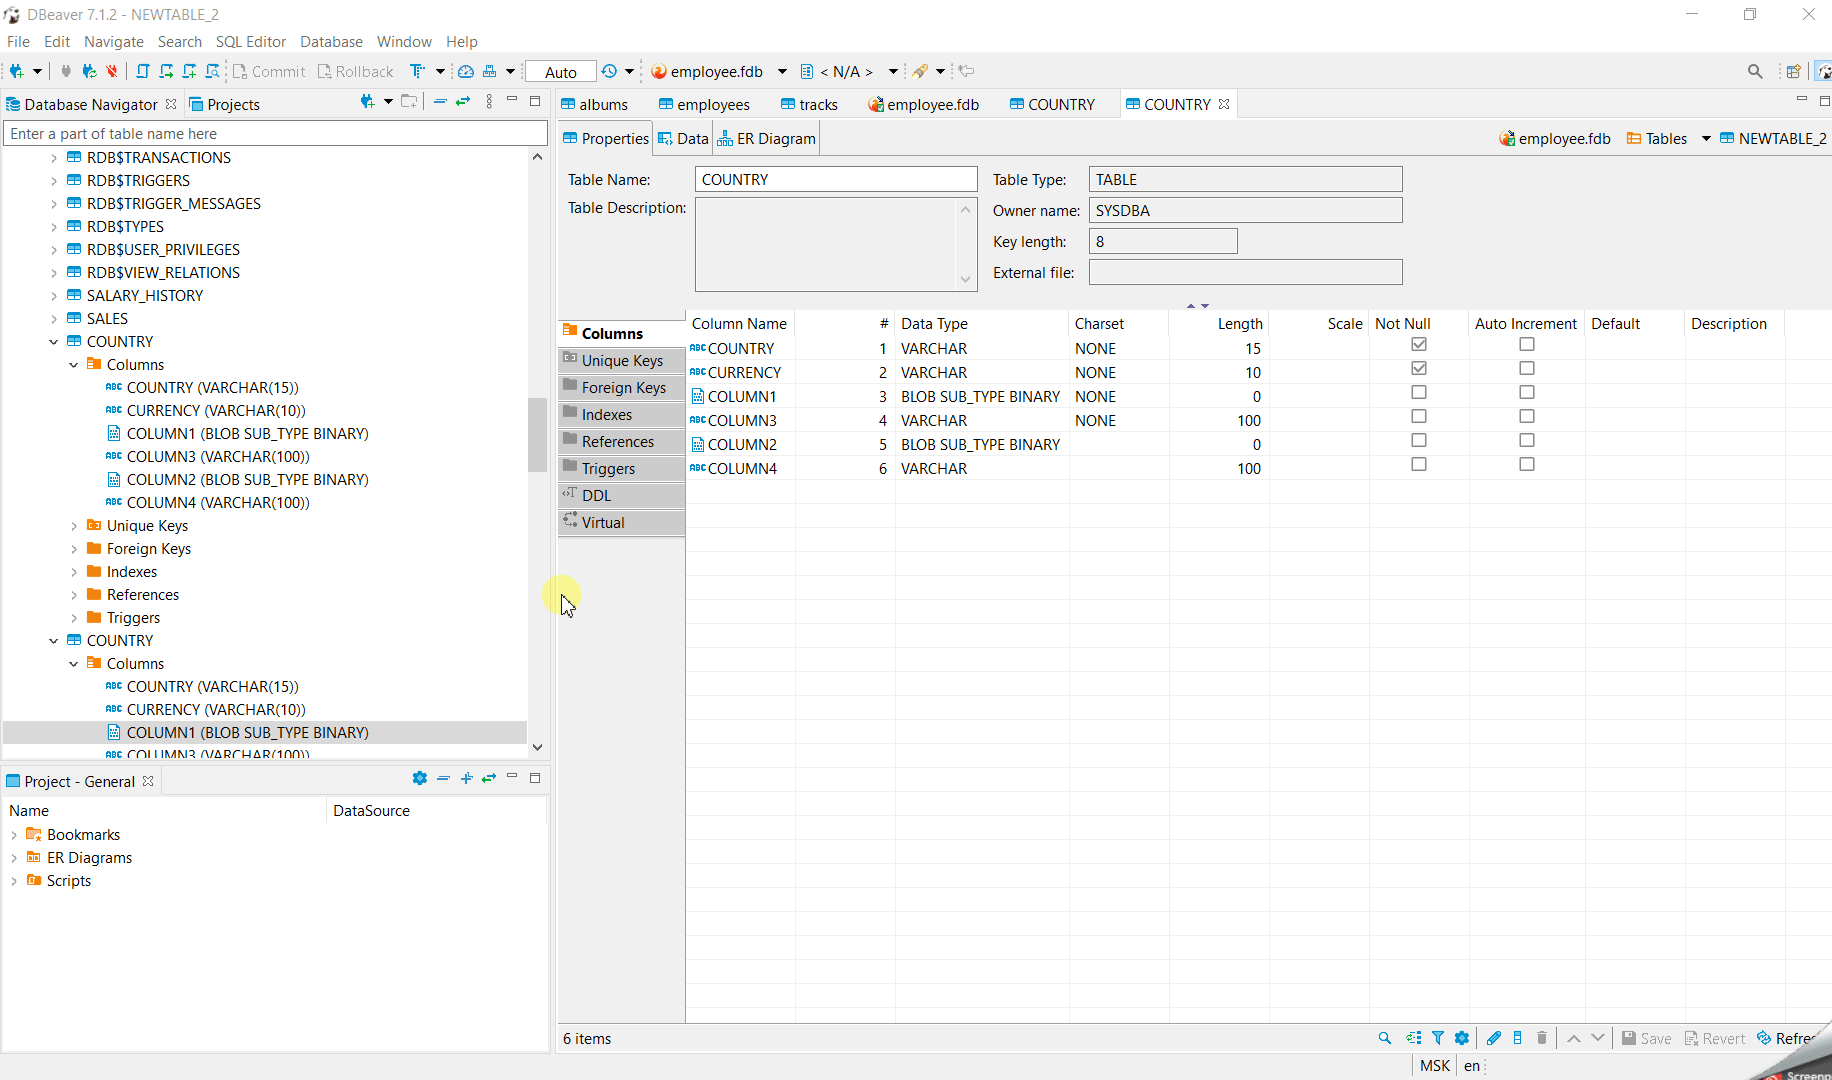The image size is (1832, 1080).
Task: Open the albums editor tab
Action: (594, 104)
